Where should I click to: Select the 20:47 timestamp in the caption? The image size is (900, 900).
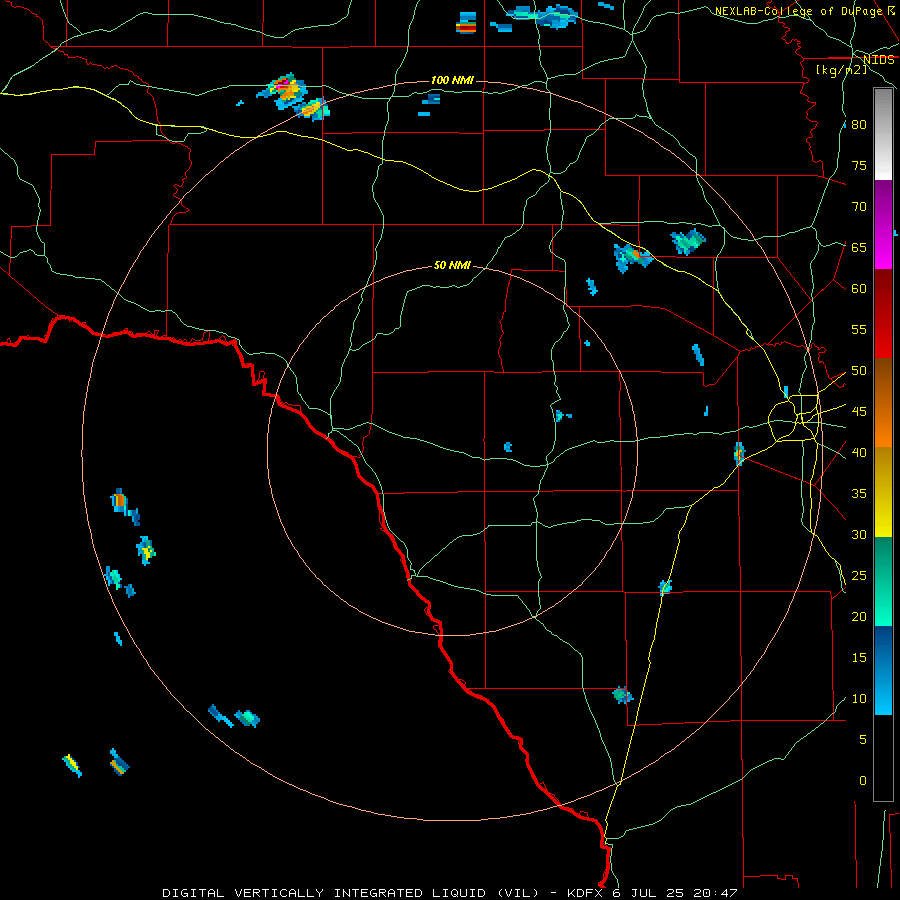714,893
